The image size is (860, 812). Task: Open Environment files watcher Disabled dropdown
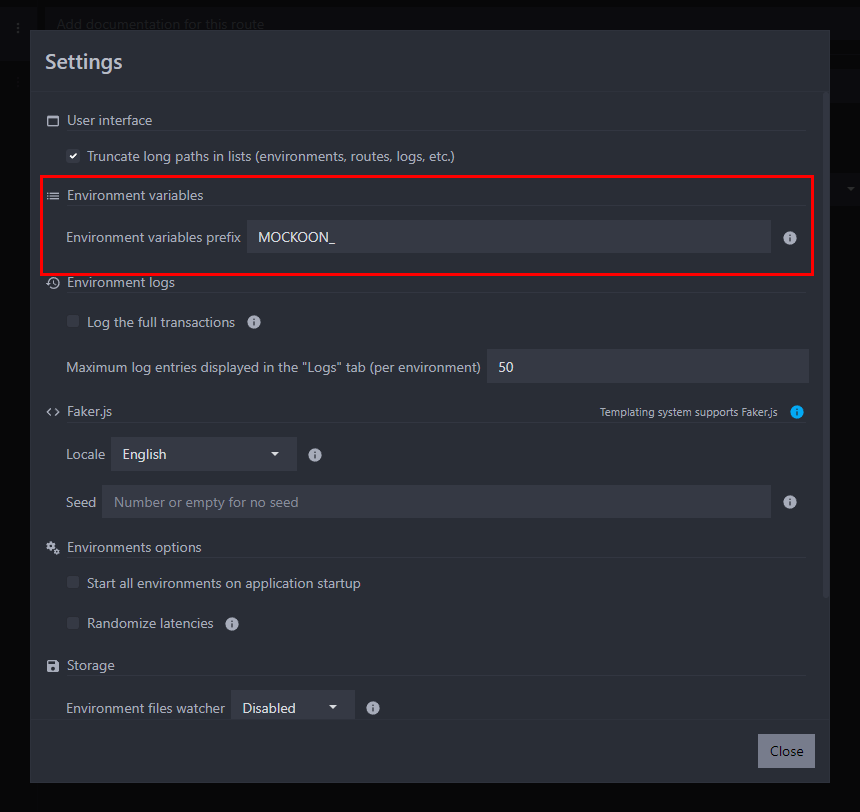coord(292,707)
